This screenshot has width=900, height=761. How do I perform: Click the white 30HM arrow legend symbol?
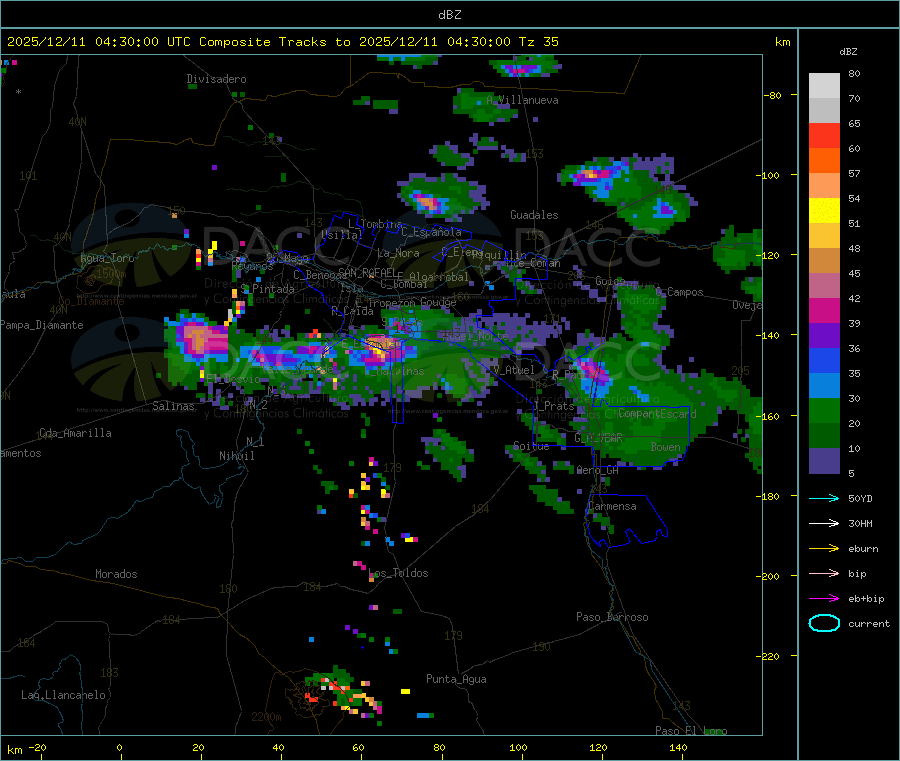click(824, 523)
